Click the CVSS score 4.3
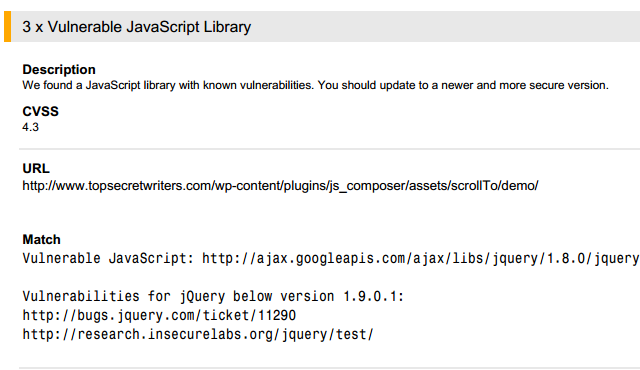This screenshot has width=640, height=370. point(31,127)
